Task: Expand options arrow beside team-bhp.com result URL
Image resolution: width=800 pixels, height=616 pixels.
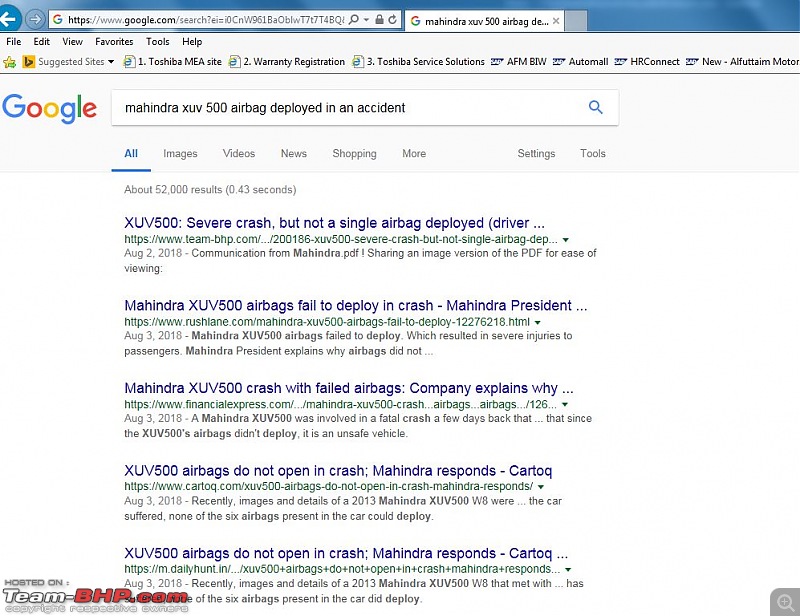Action: [565, 239]
